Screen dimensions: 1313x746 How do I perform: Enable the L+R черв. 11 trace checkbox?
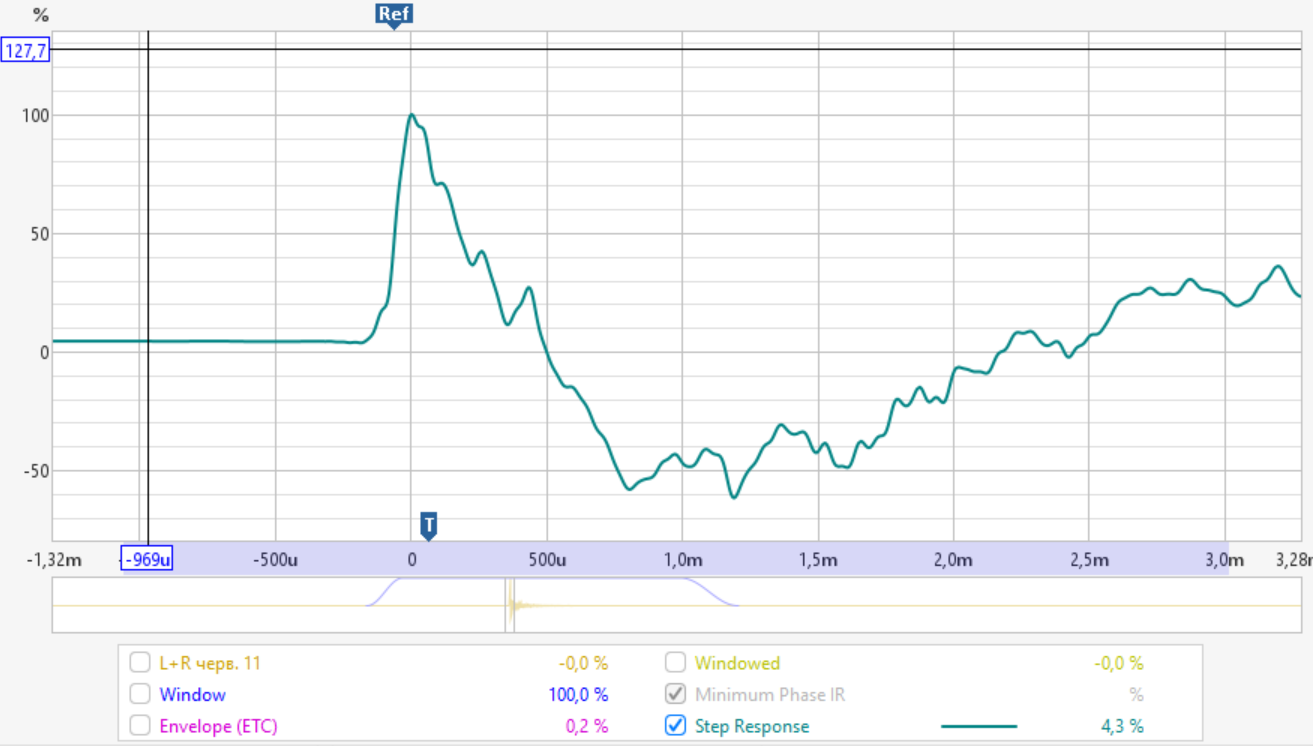tap(141, 663)
